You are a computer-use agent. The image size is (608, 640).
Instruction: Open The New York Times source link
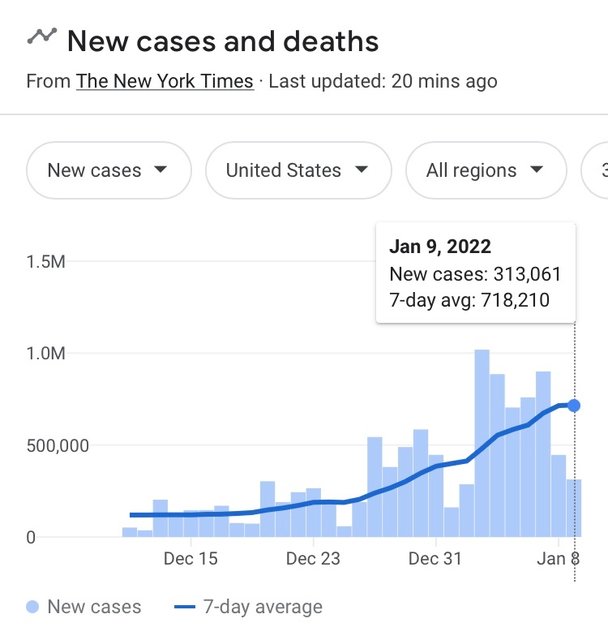point(164,81)
